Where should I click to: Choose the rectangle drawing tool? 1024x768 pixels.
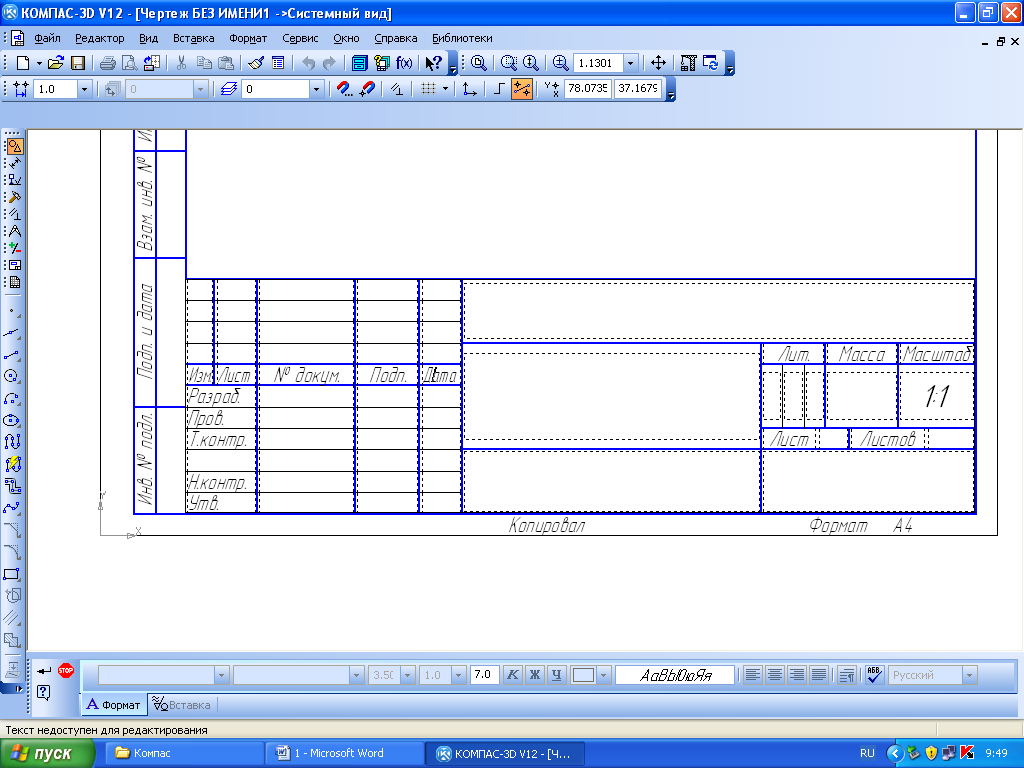pyautogui.click(x=12, y=574)
